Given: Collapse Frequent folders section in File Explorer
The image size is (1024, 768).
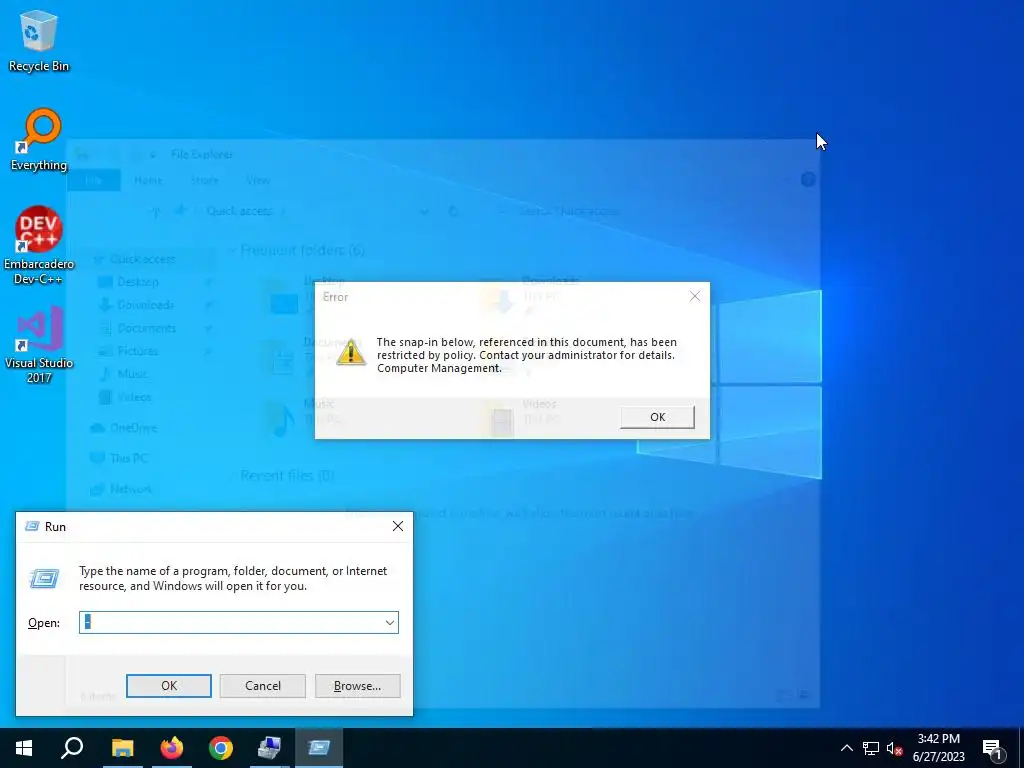Looking at the screenshot, I should tap(232, 251).
